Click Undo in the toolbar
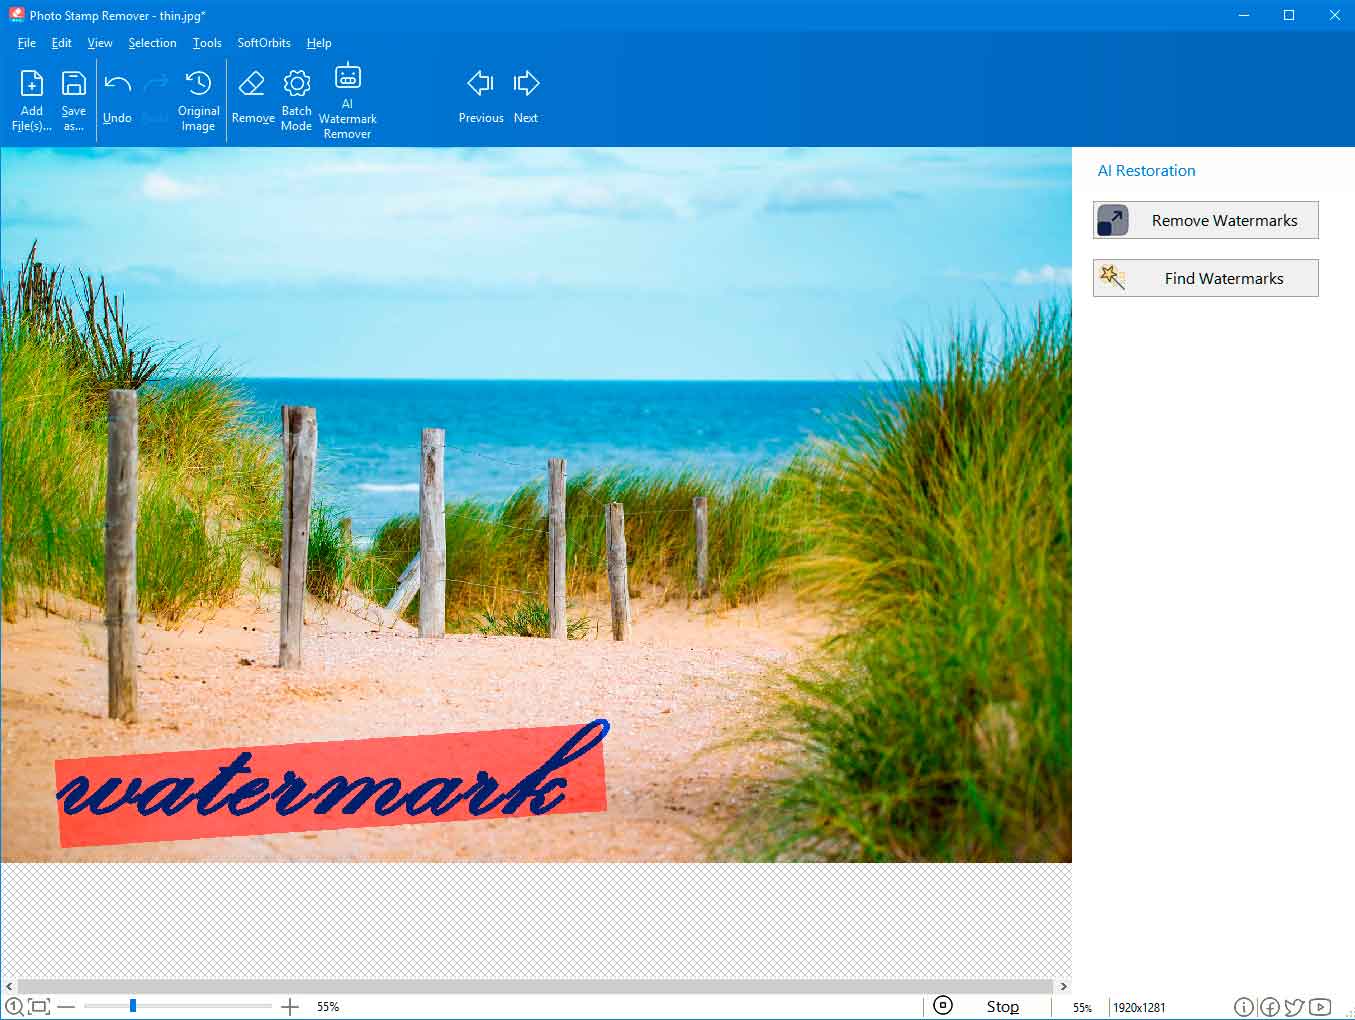The width and height of the screenshot is (1355, 1020). click(117, 97)
